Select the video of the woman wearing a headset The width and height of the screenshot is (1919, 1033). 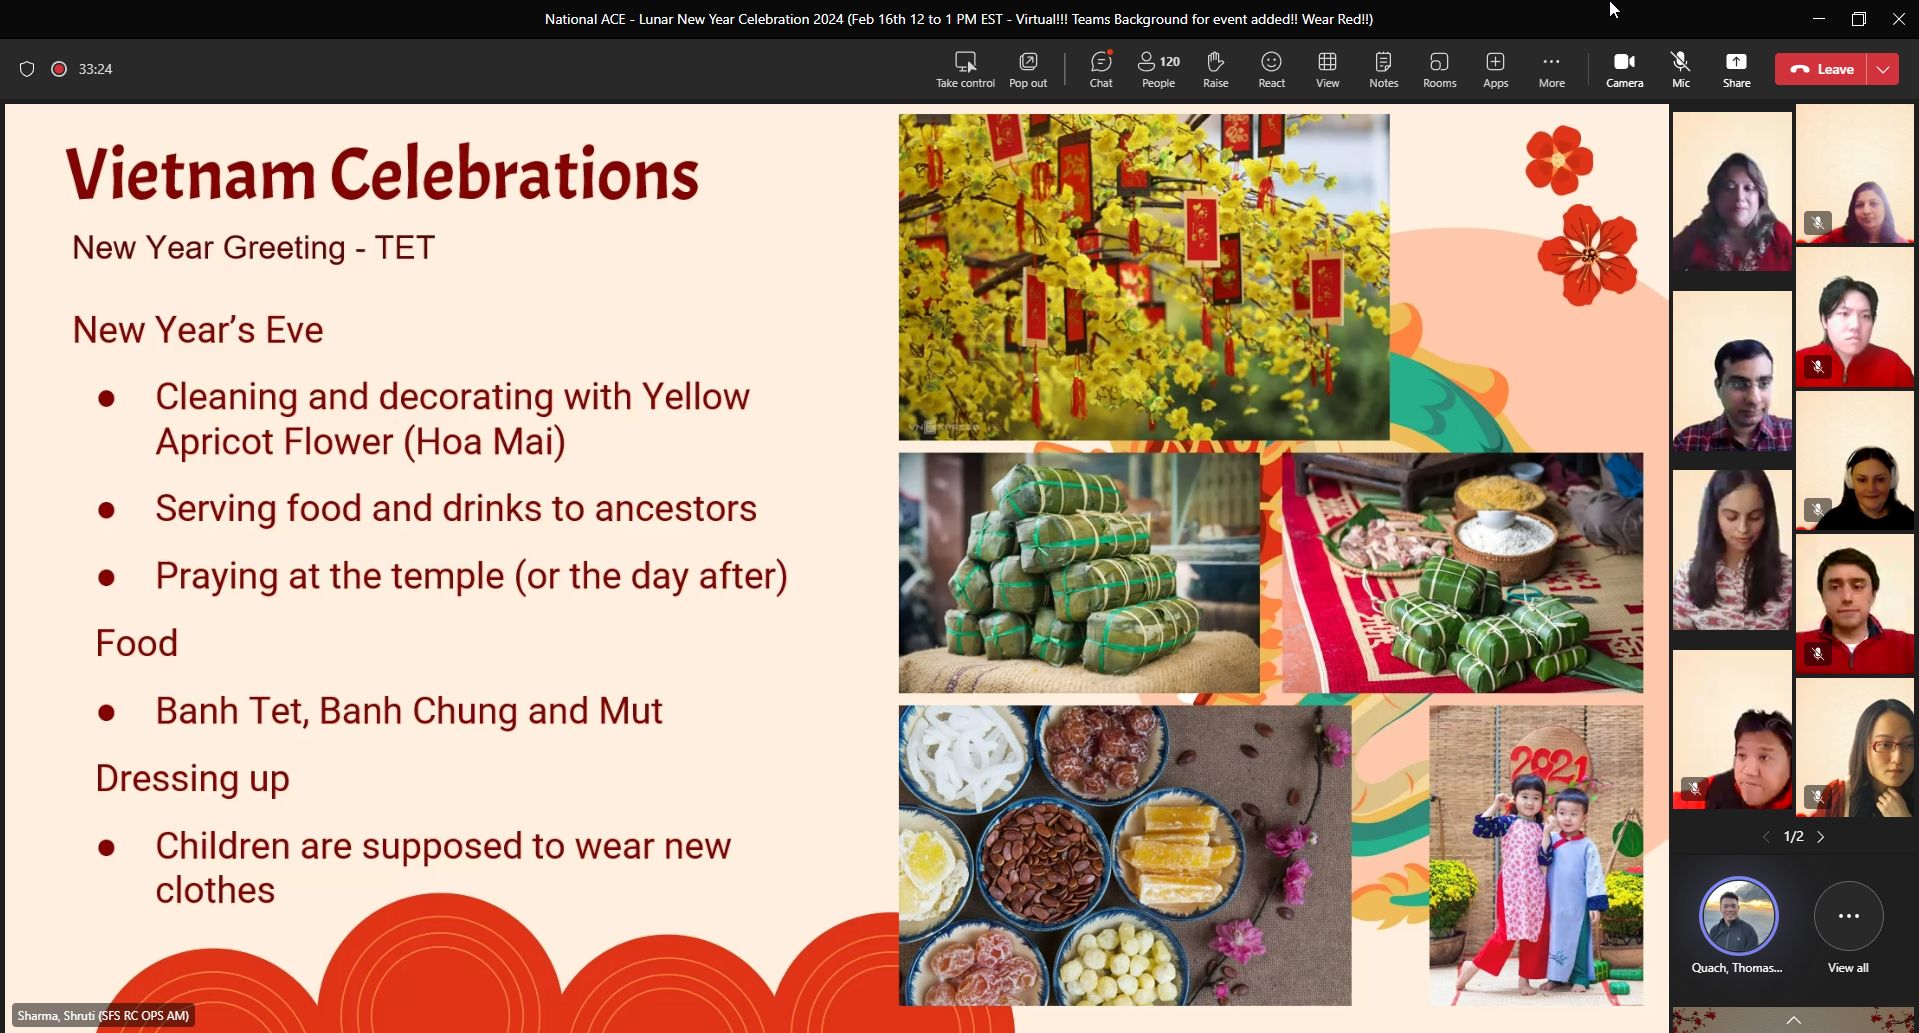point(1855,460)
